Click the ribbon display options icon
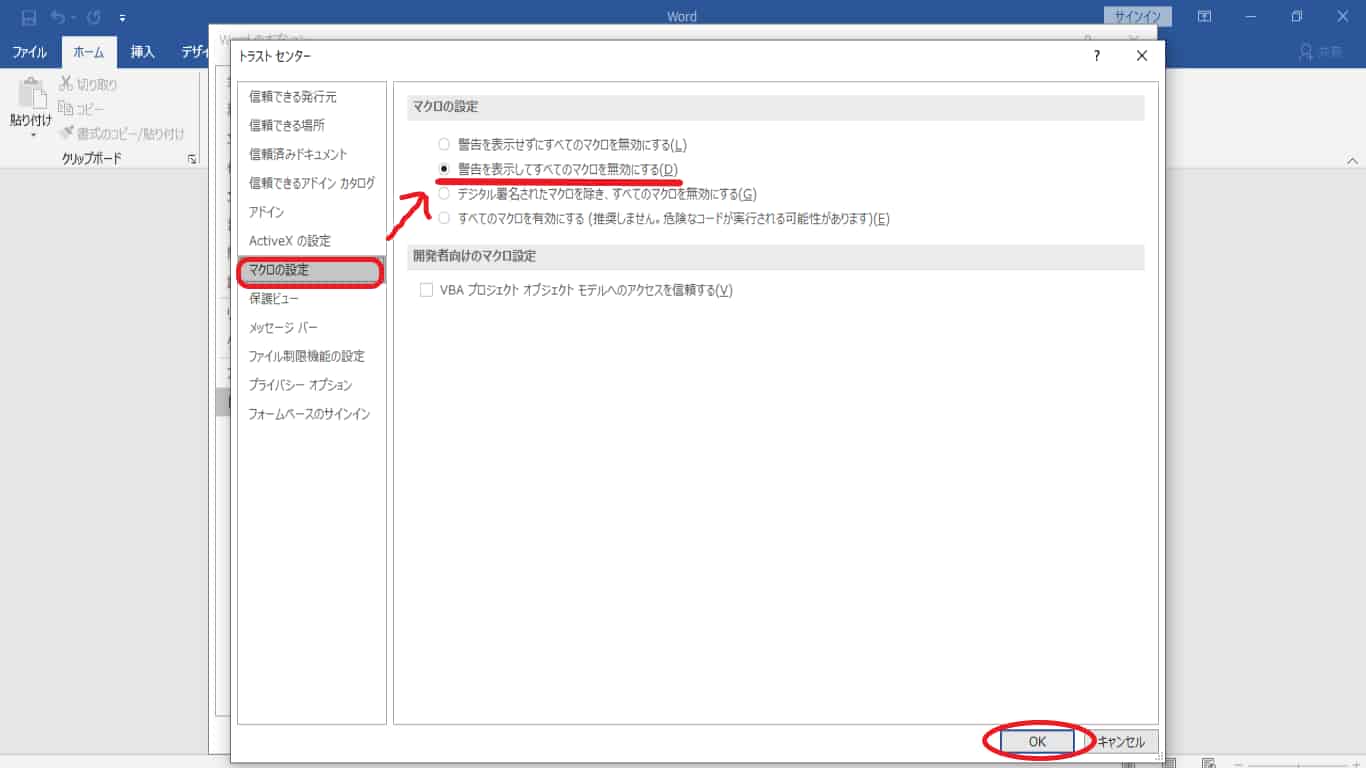 pyautogui.click(x=1204, y=15)
